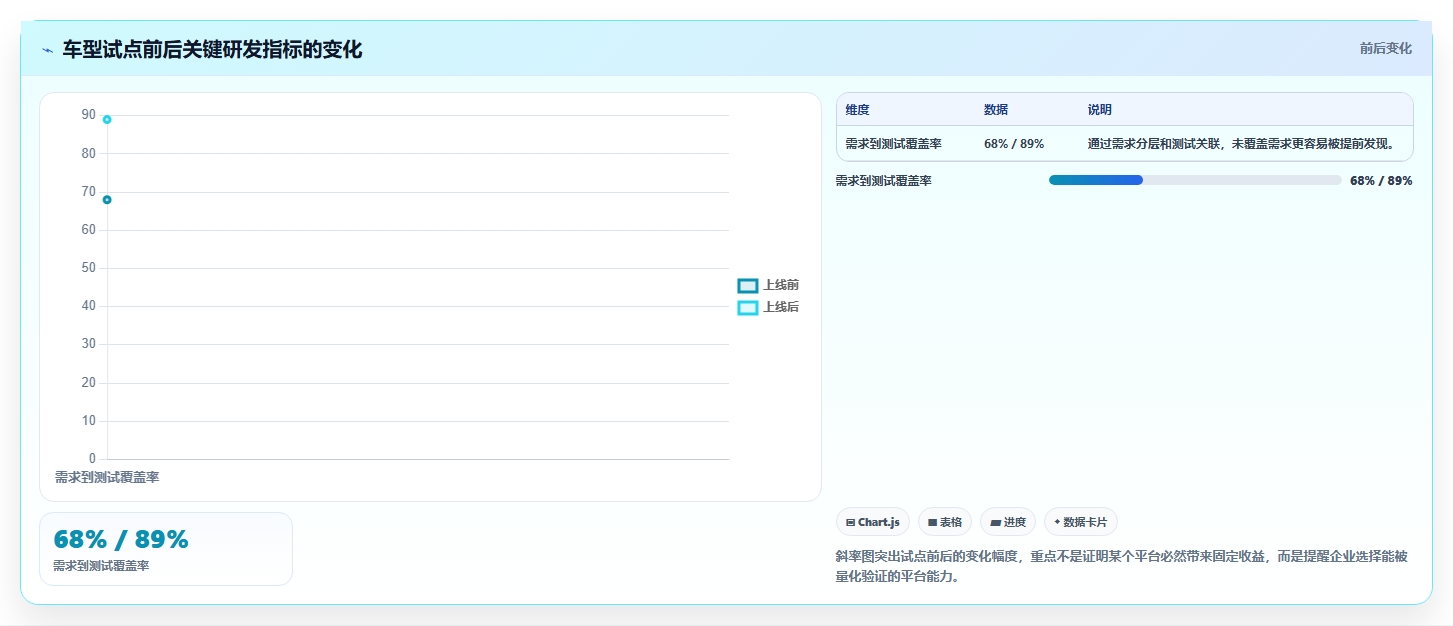Click the 斜率图 description paragraph

(1122, 566)
